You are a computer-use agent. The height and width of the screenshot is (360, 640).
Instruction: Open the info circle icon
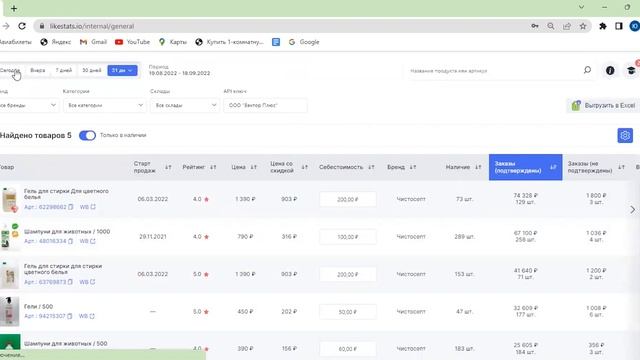pyautogui.click(x=610, y=71)
